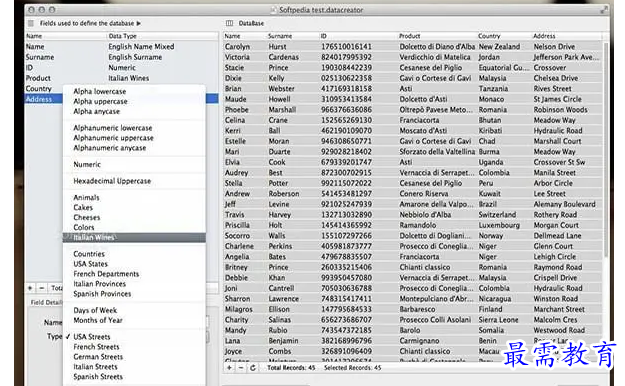625x386 pixels.
Task: Choose Countries from the menu
Action: tap(89, 254)
